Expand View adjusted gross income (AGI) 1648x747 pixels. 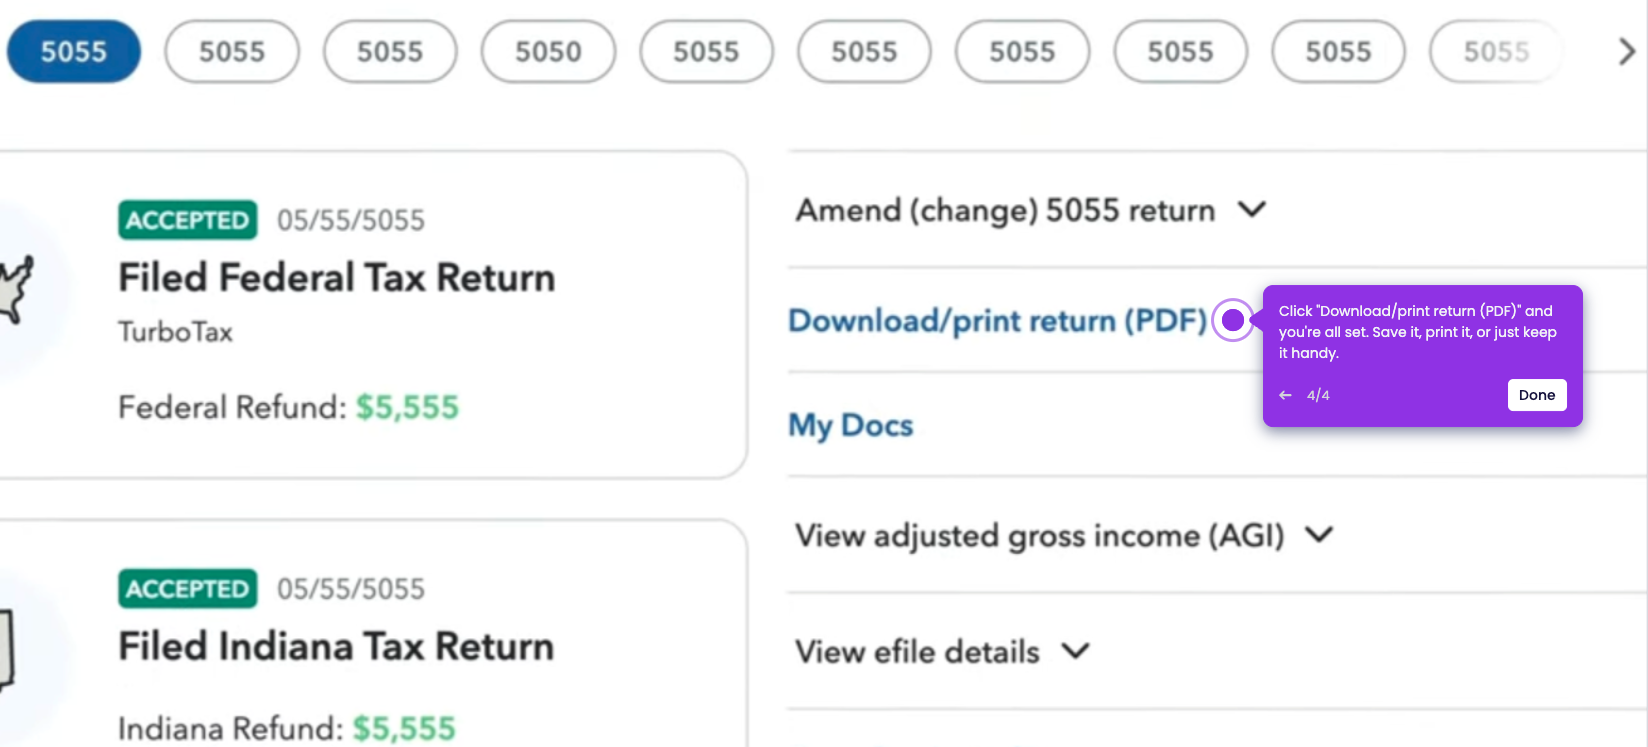click(x=1064, y=536)
